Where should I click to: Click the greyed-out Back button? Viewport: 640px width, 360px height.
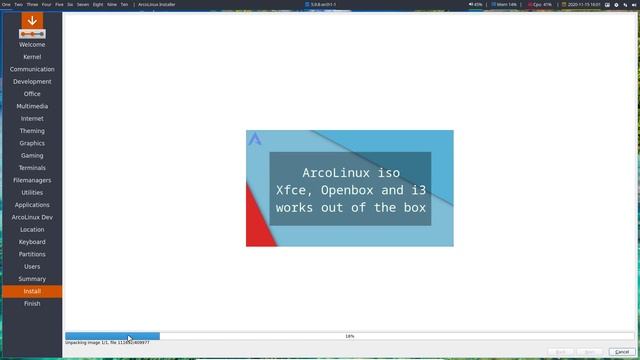560,352
